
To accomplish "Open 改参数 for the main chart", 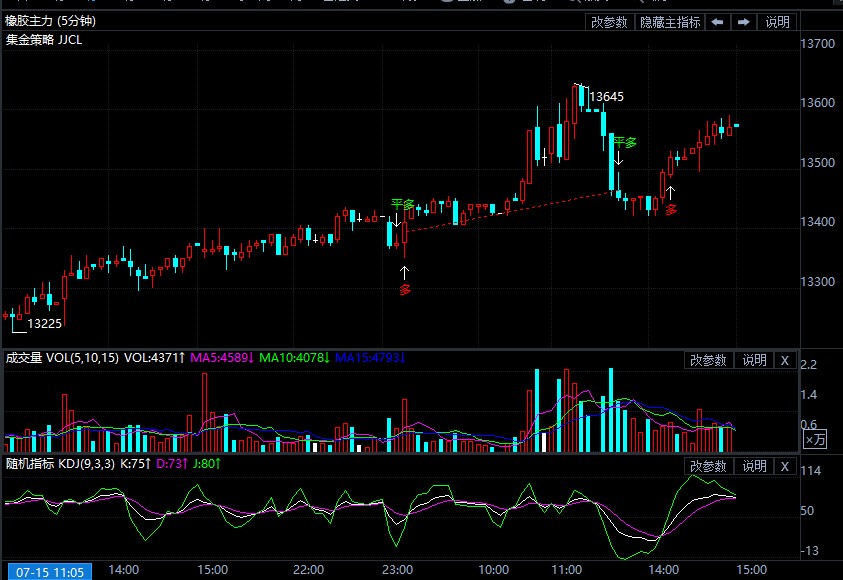I will coord(609,22).
